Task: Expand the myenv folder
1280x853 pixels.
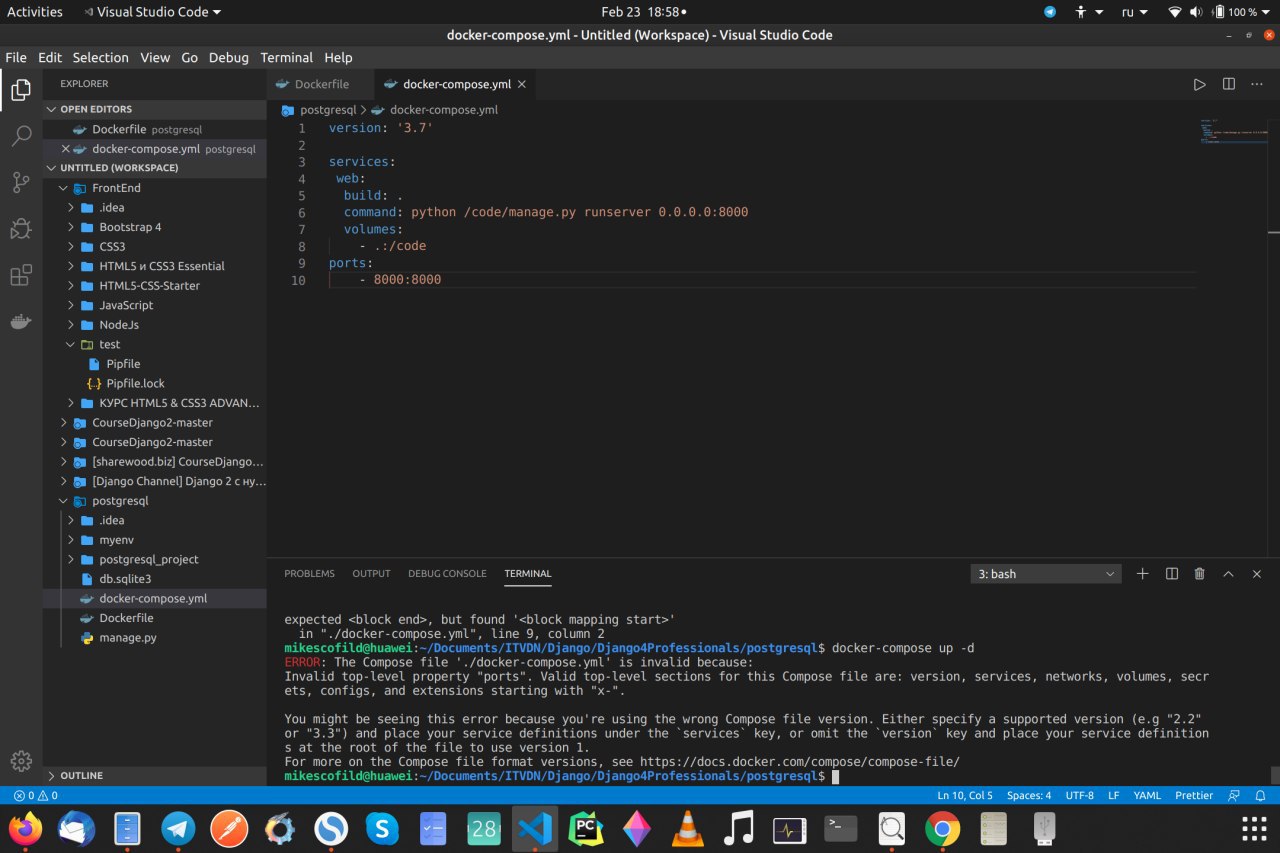Action: [155, 540]
